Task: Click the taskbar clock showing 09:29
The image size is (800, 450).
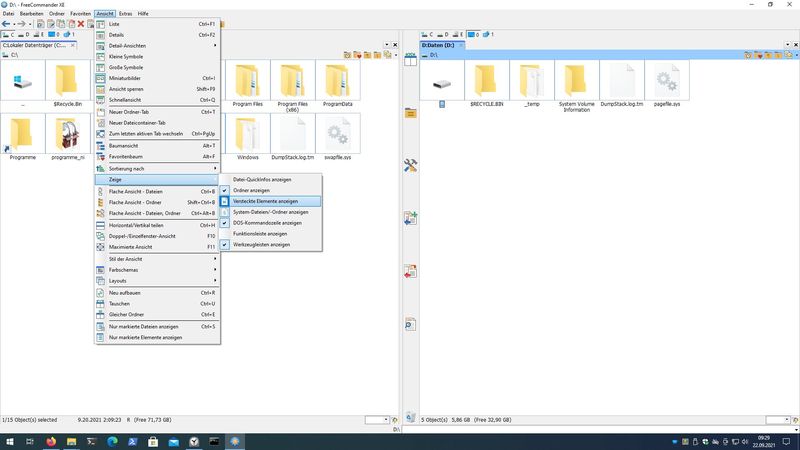Action: coord(763,441)
